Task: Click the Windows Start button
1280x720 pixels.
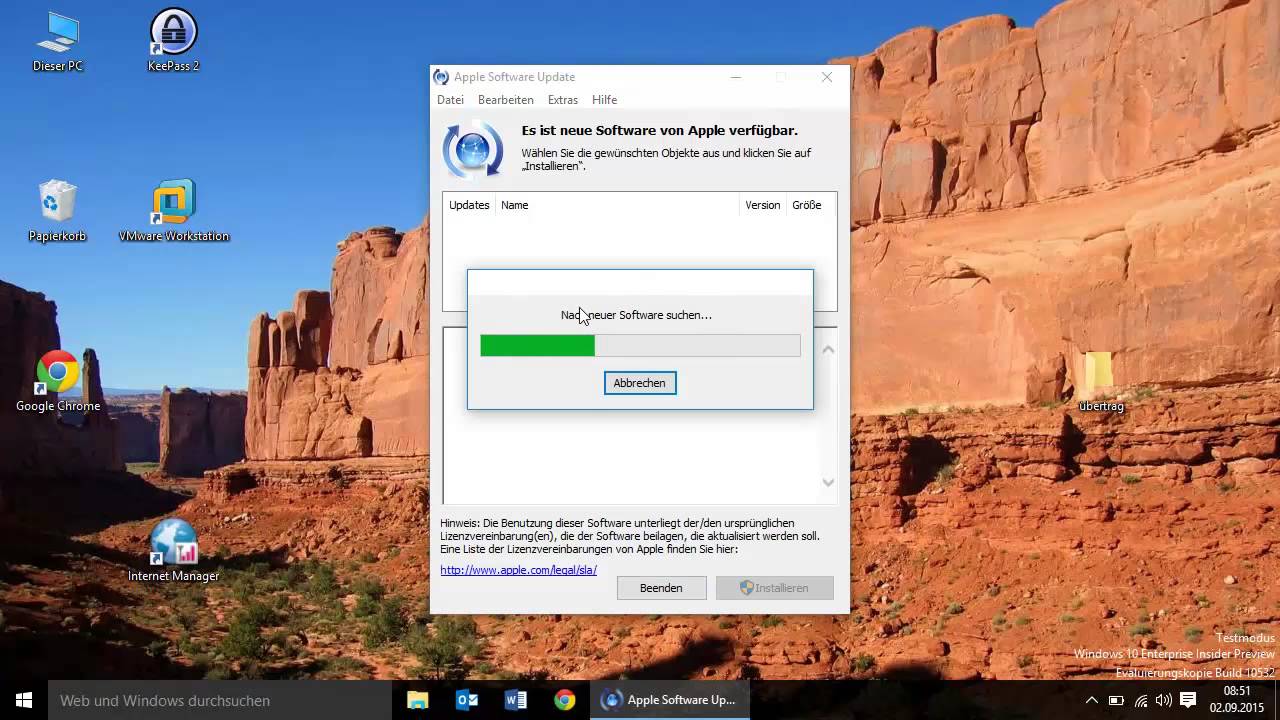Action: click(24, 700)
